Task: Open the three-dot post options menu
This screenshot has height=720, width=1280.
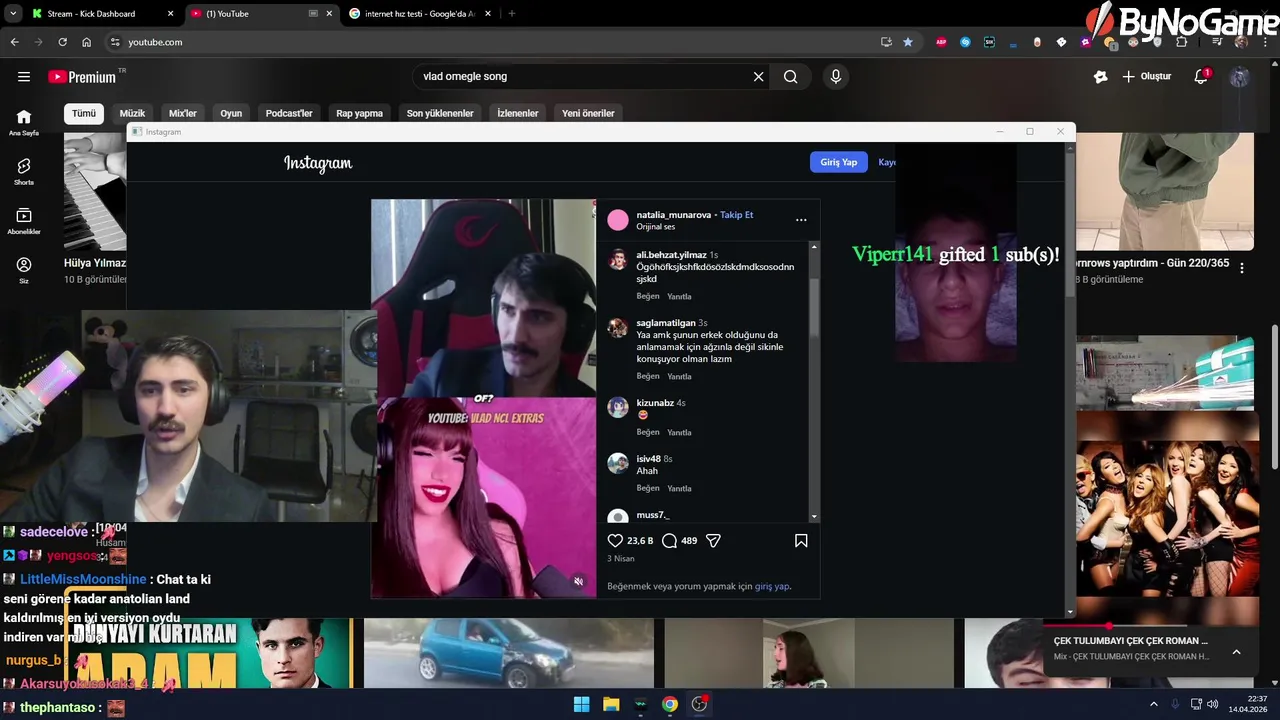Action: 801,220
